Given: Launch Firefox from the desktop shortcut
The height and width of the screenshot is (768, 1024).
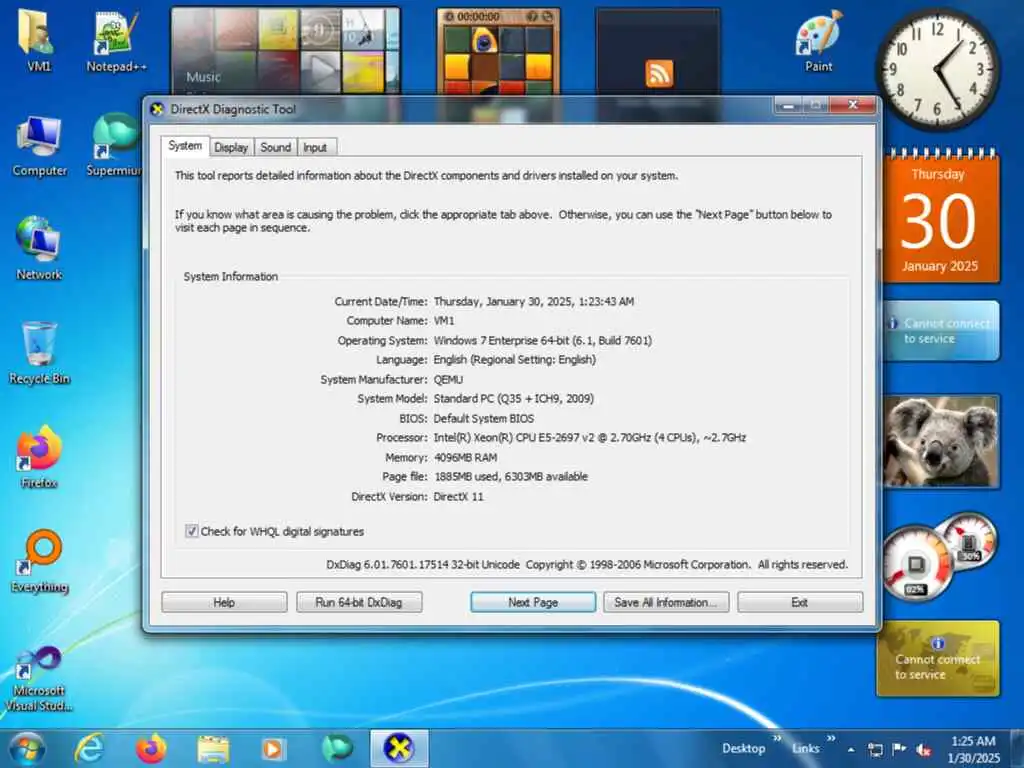Looking at the screenshot, I should (x=39, y=456).
